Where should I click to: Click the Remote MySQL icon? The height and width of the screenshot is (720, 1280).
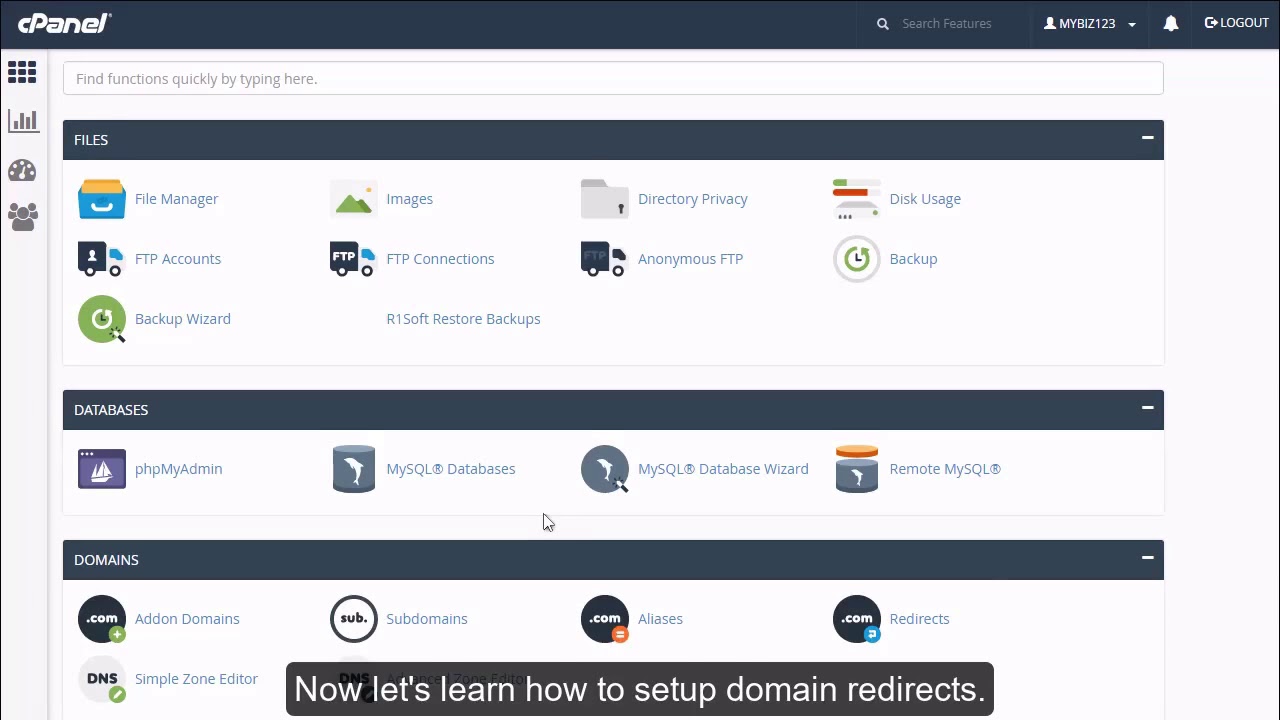pos(857,469)
